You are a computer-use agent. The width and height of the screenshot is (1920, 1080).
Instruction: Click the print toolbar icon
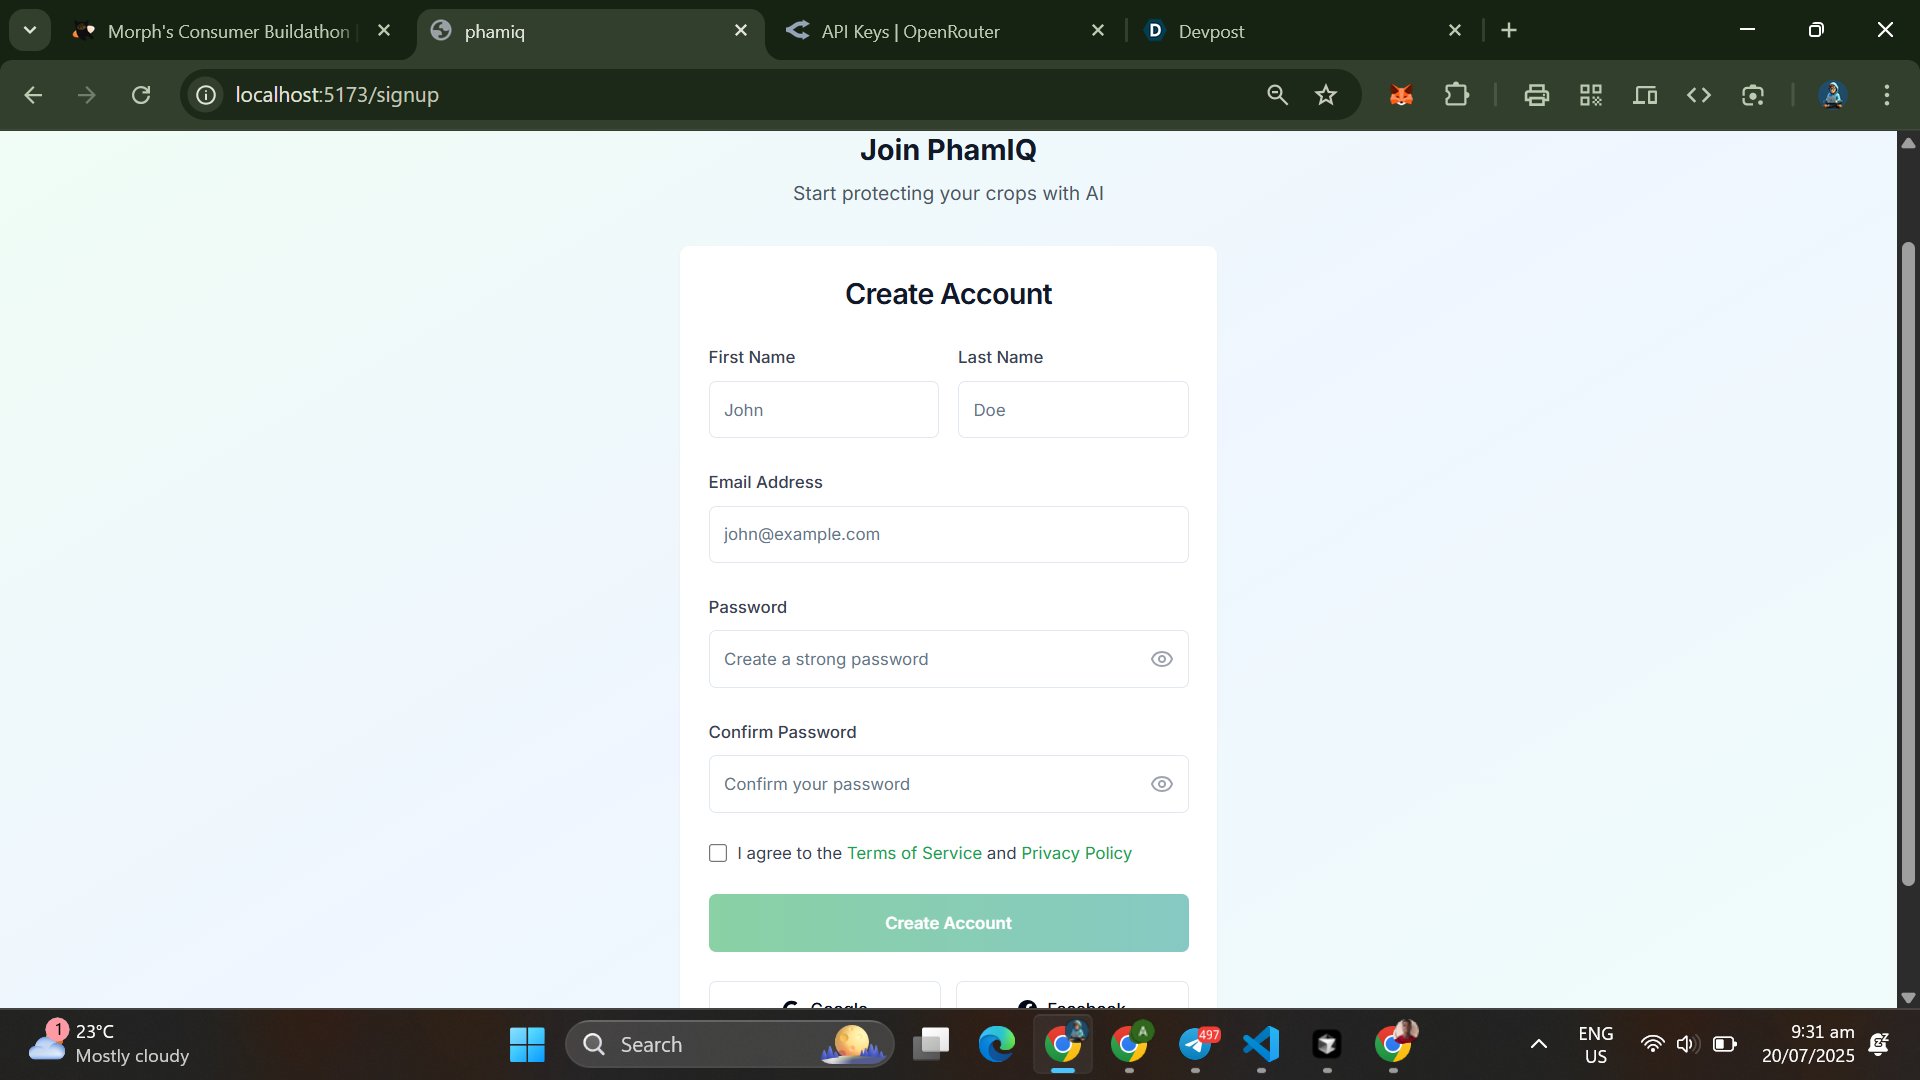pyautogui.click(x=1536, y=95)
